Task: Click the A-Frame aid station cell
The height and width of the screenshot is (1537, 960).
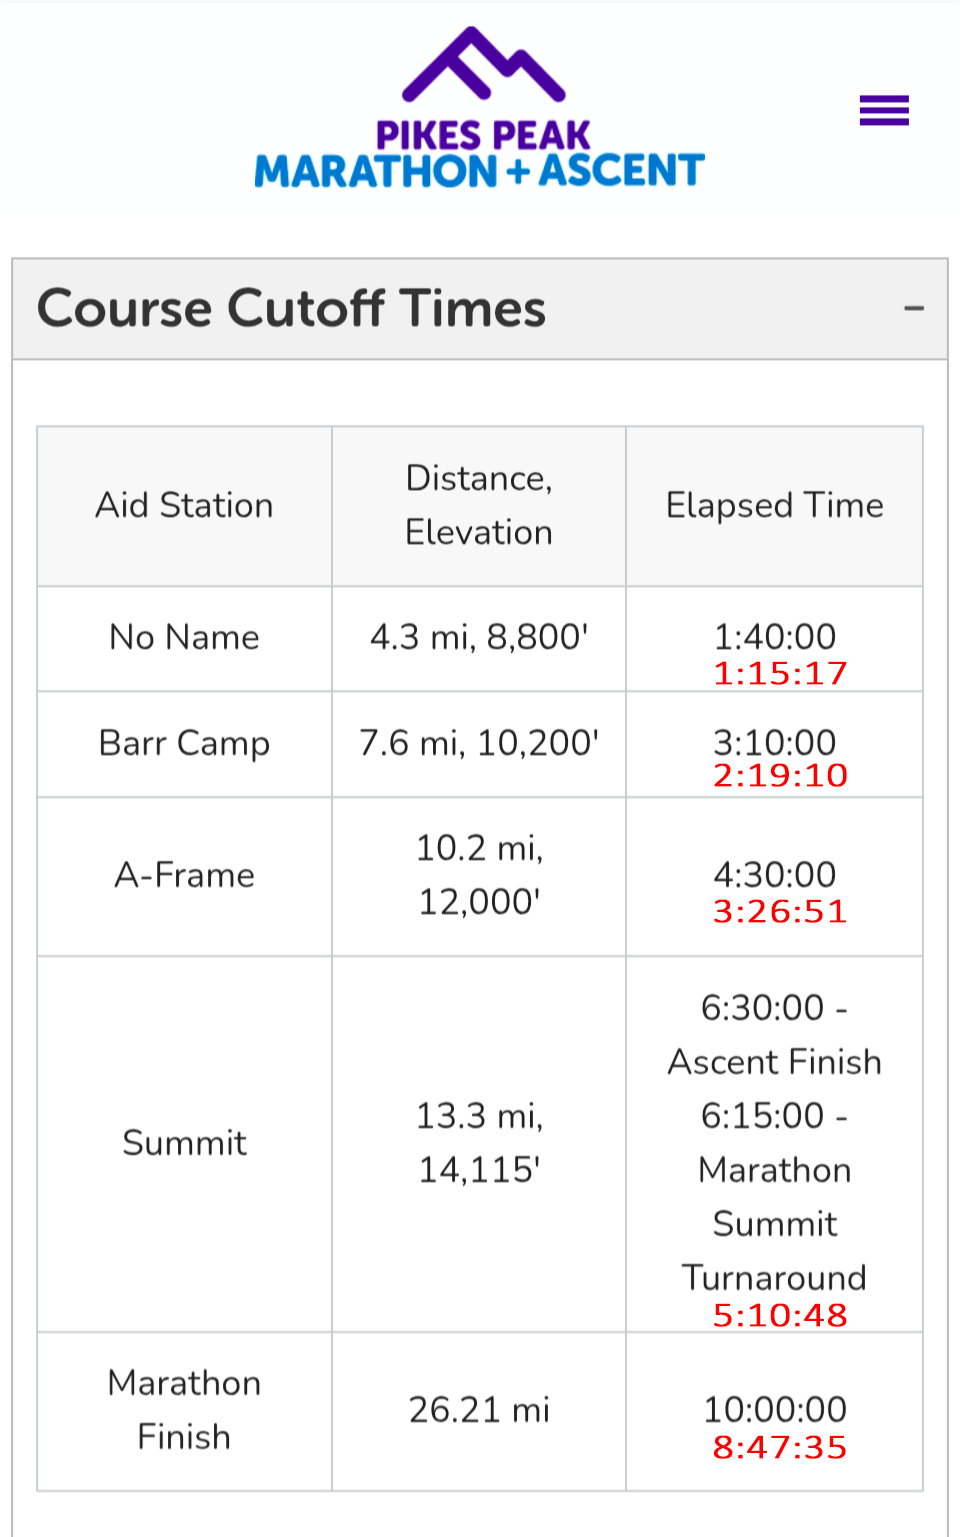Action: pos(184,876)
